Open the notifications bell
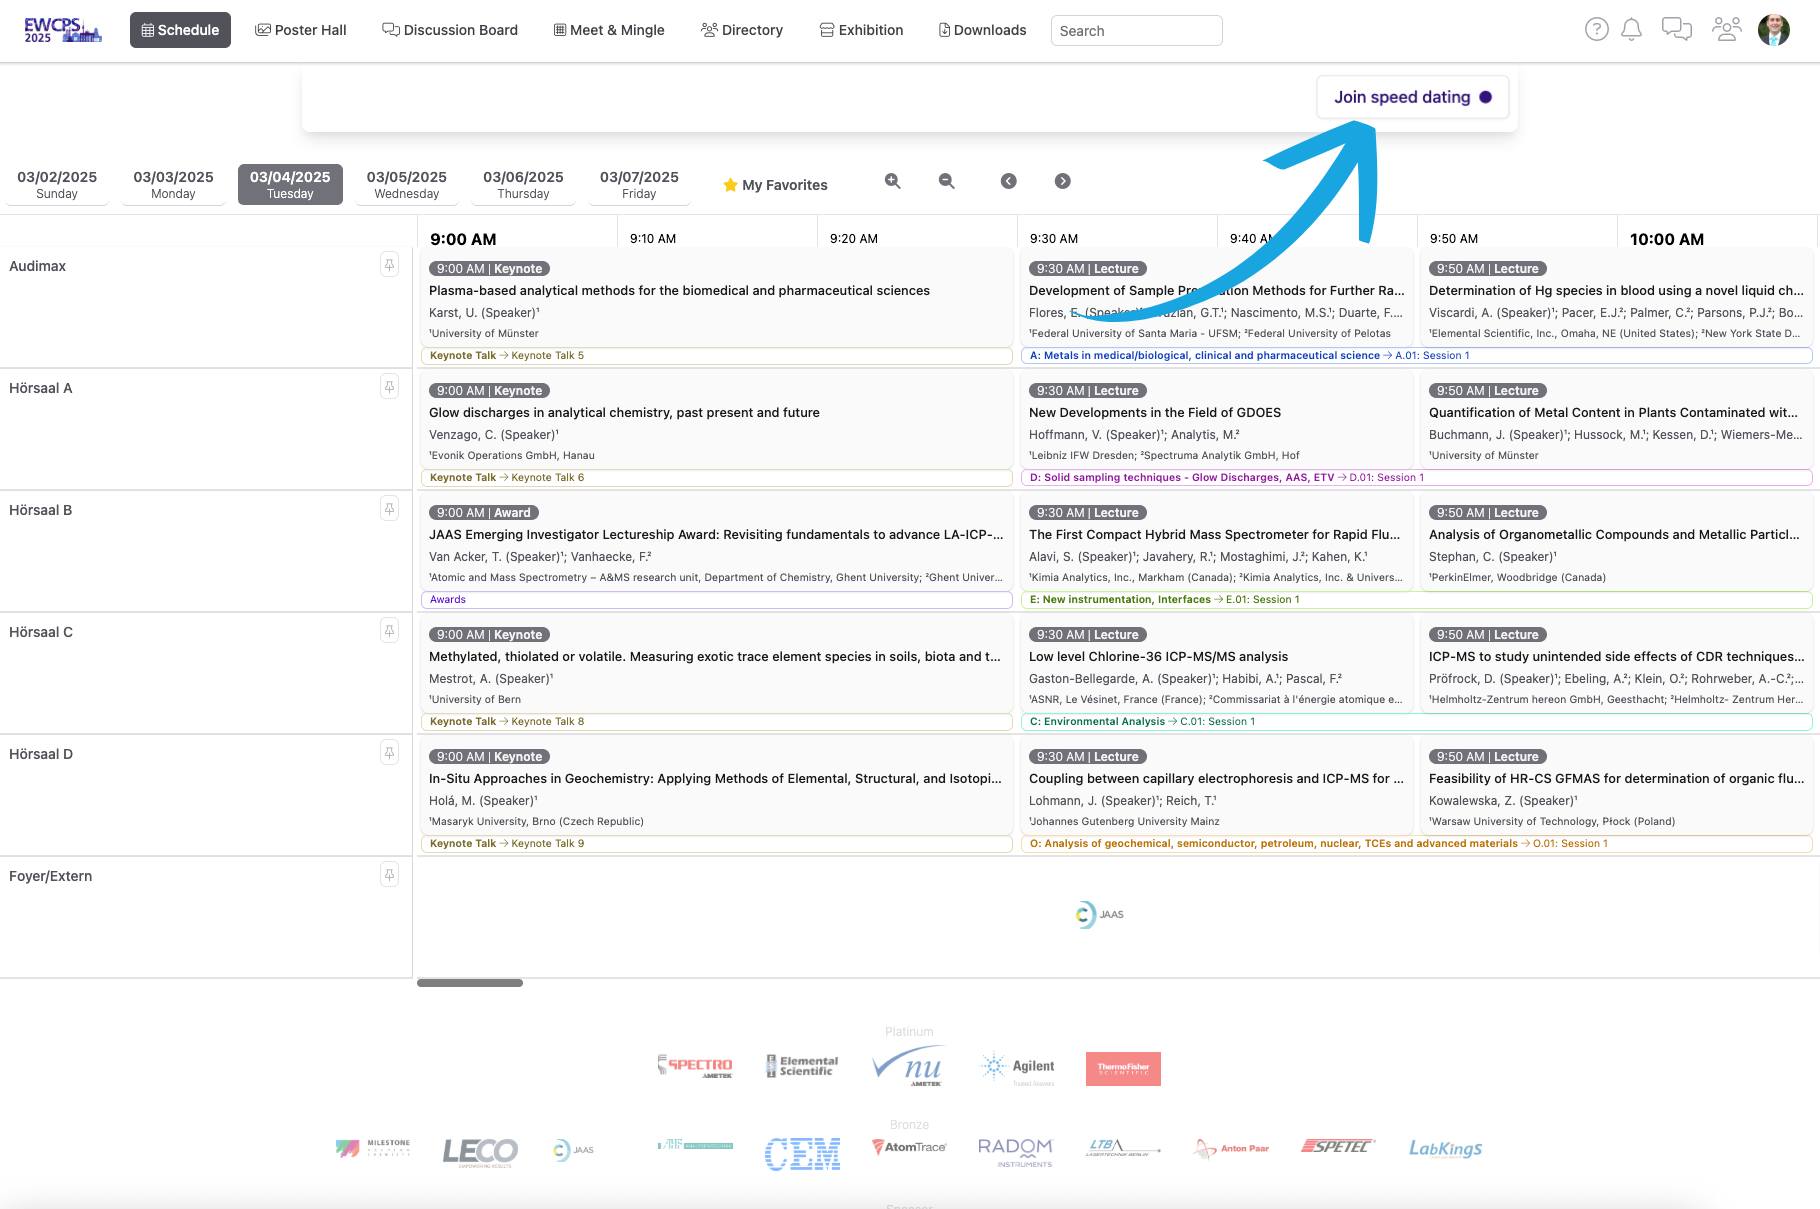This screenshot has width=1820, height=1209. coord(1631,30)
